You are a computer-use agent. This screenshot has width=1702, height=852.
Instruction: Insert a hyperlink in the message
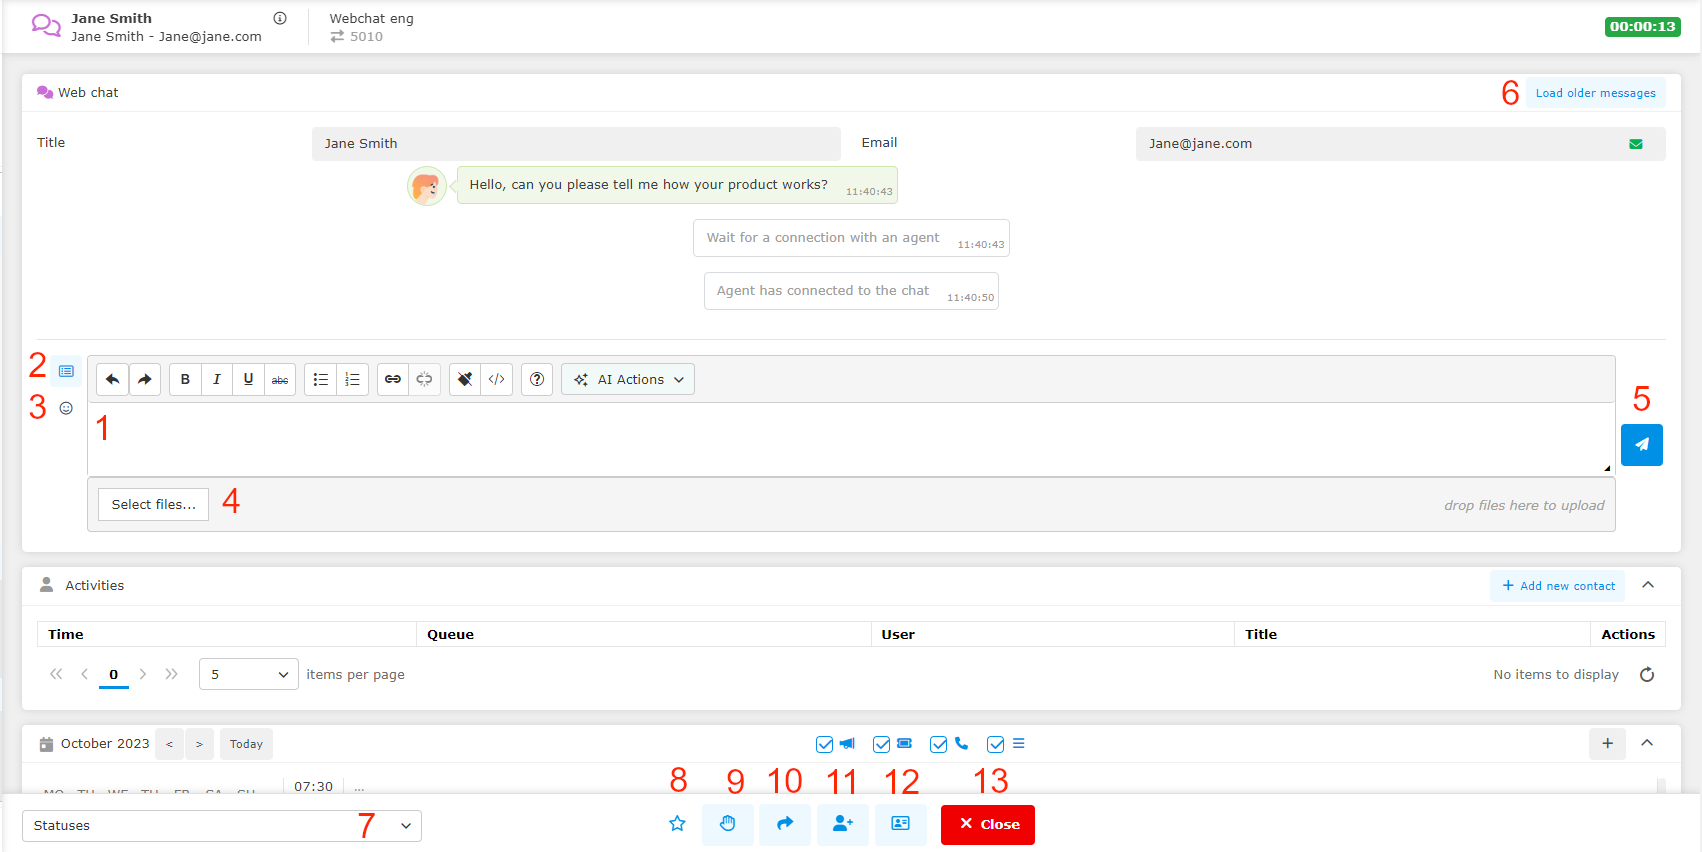tap(393, 380)
